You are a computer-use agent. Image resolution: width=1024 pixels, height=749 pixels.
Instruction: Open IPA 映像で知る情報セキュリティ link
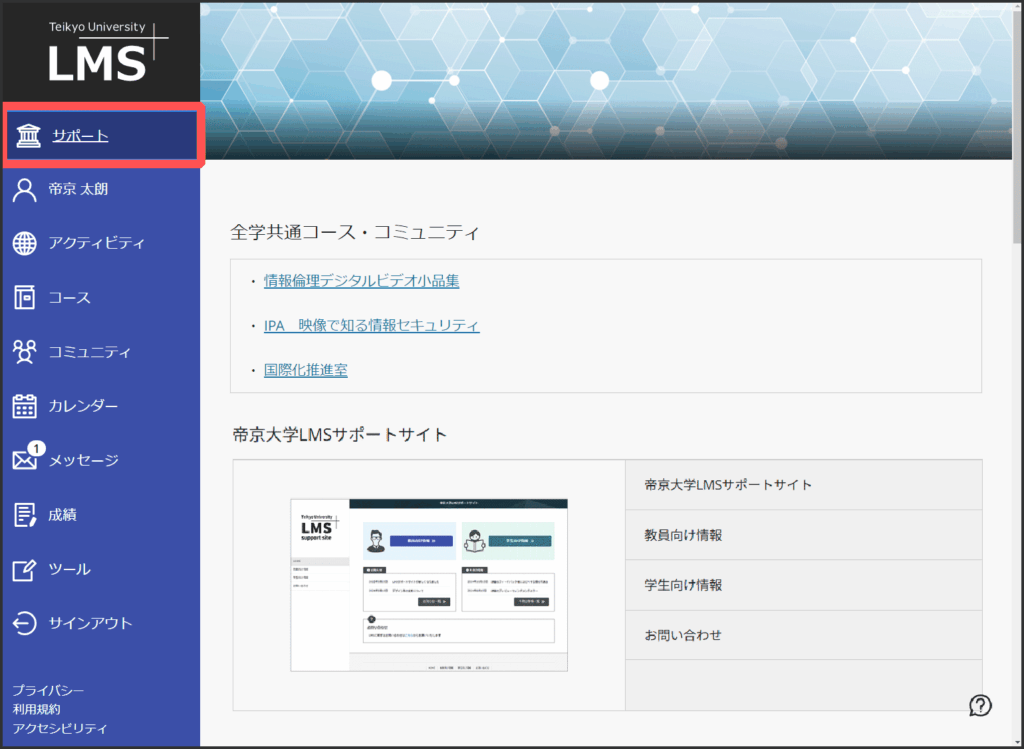pyautogui.click(x=372, y=325)
